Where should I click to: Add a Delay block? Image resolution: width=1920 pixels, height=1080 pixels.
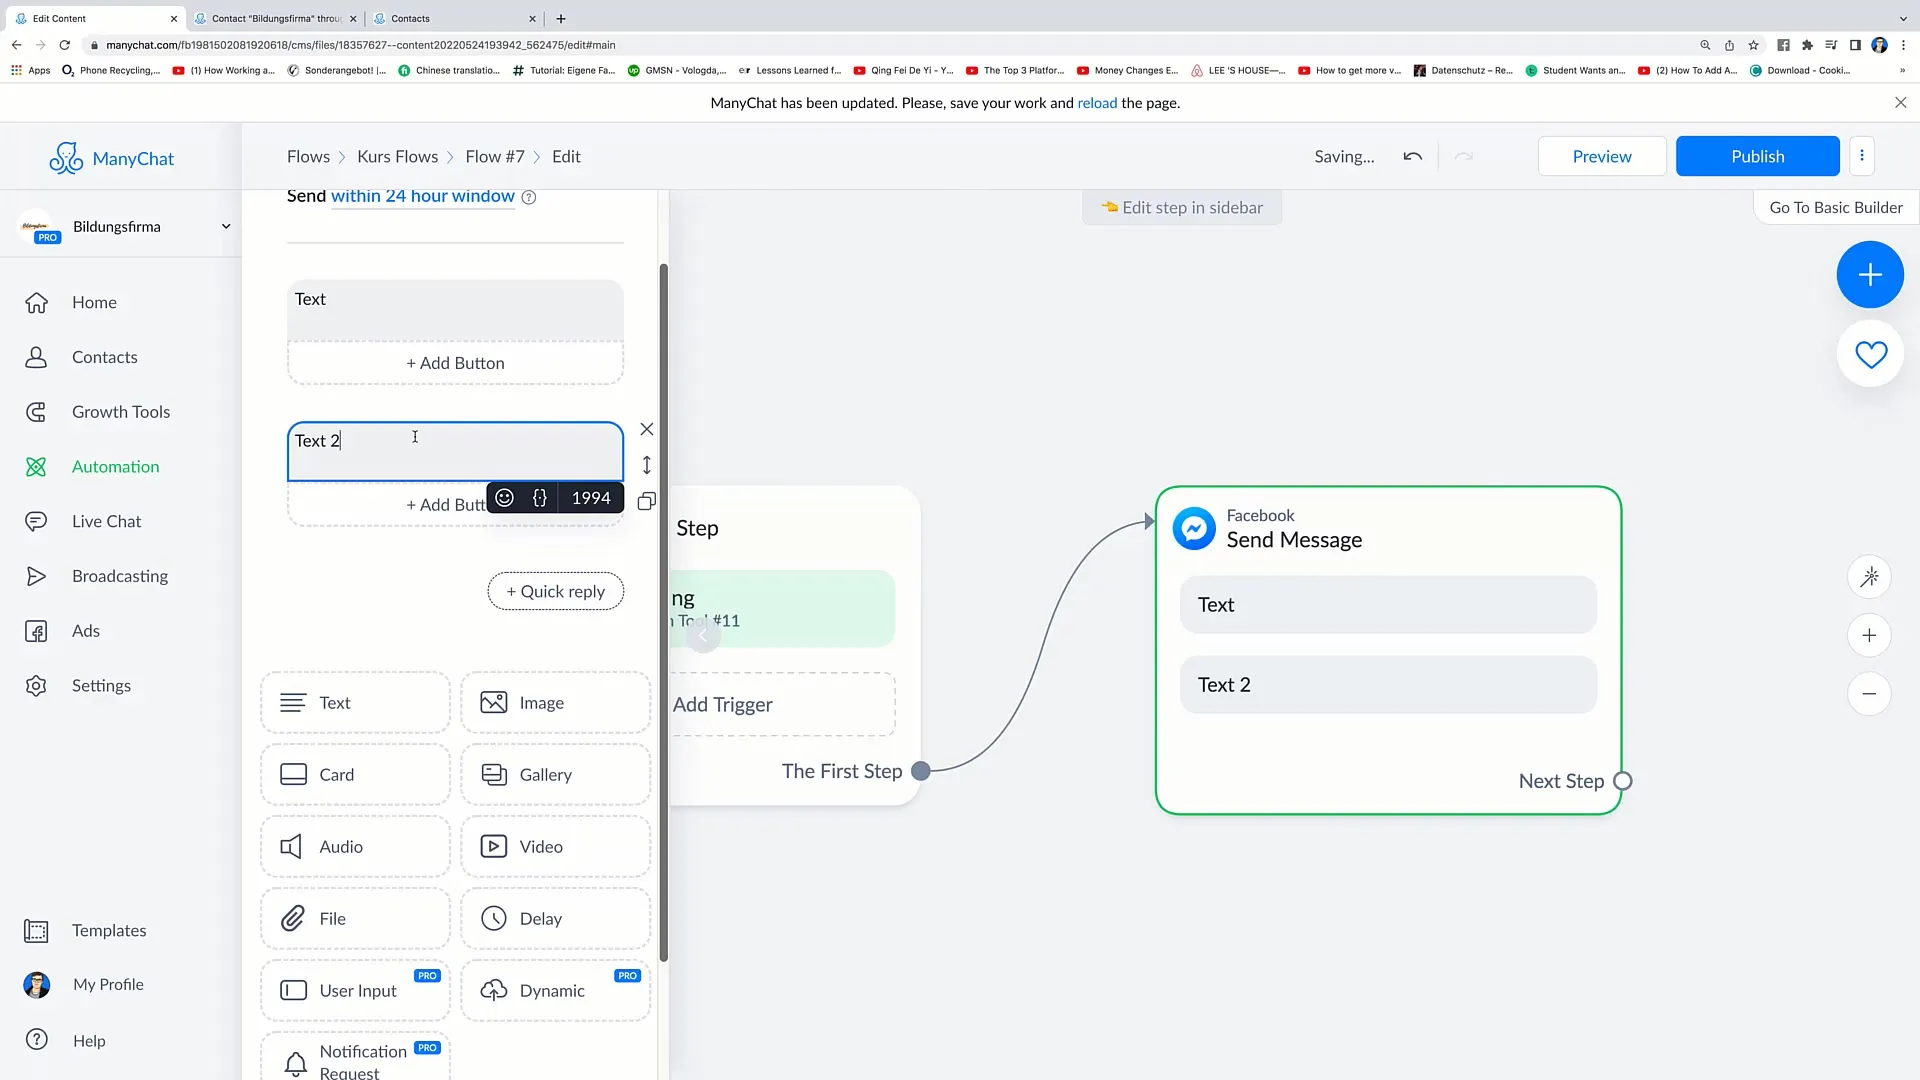coord(556,919)
